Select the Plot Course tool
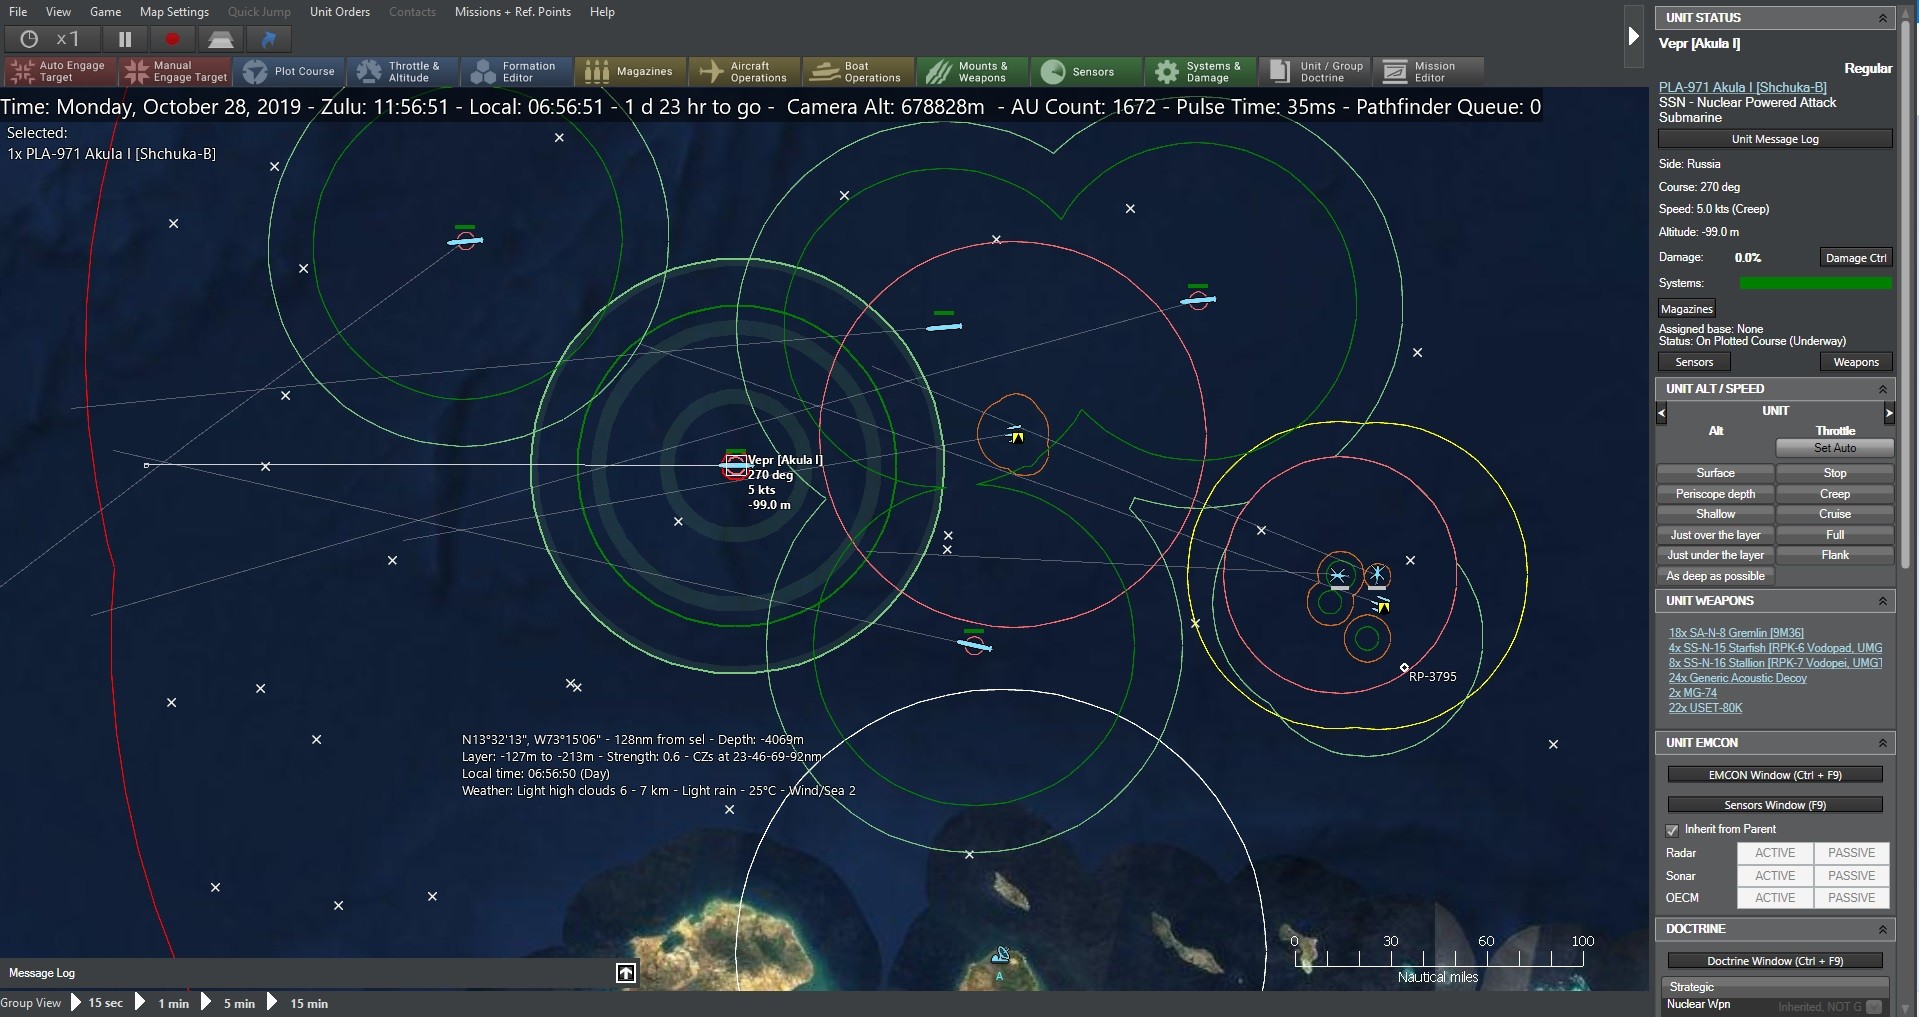 tap(289, 71)
